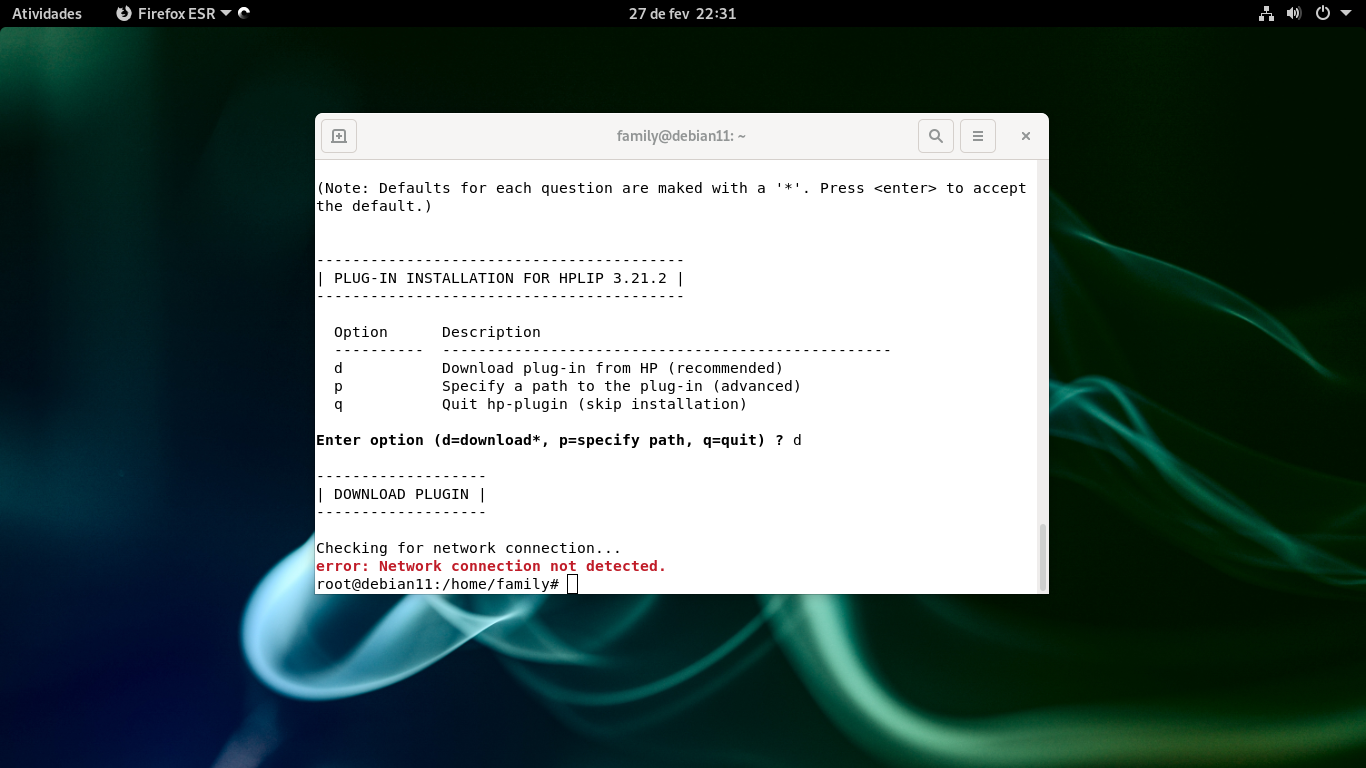This screenshot has height=768, width=1366.
Task: Click the family@debian11 window title
Action: [682, 136]
